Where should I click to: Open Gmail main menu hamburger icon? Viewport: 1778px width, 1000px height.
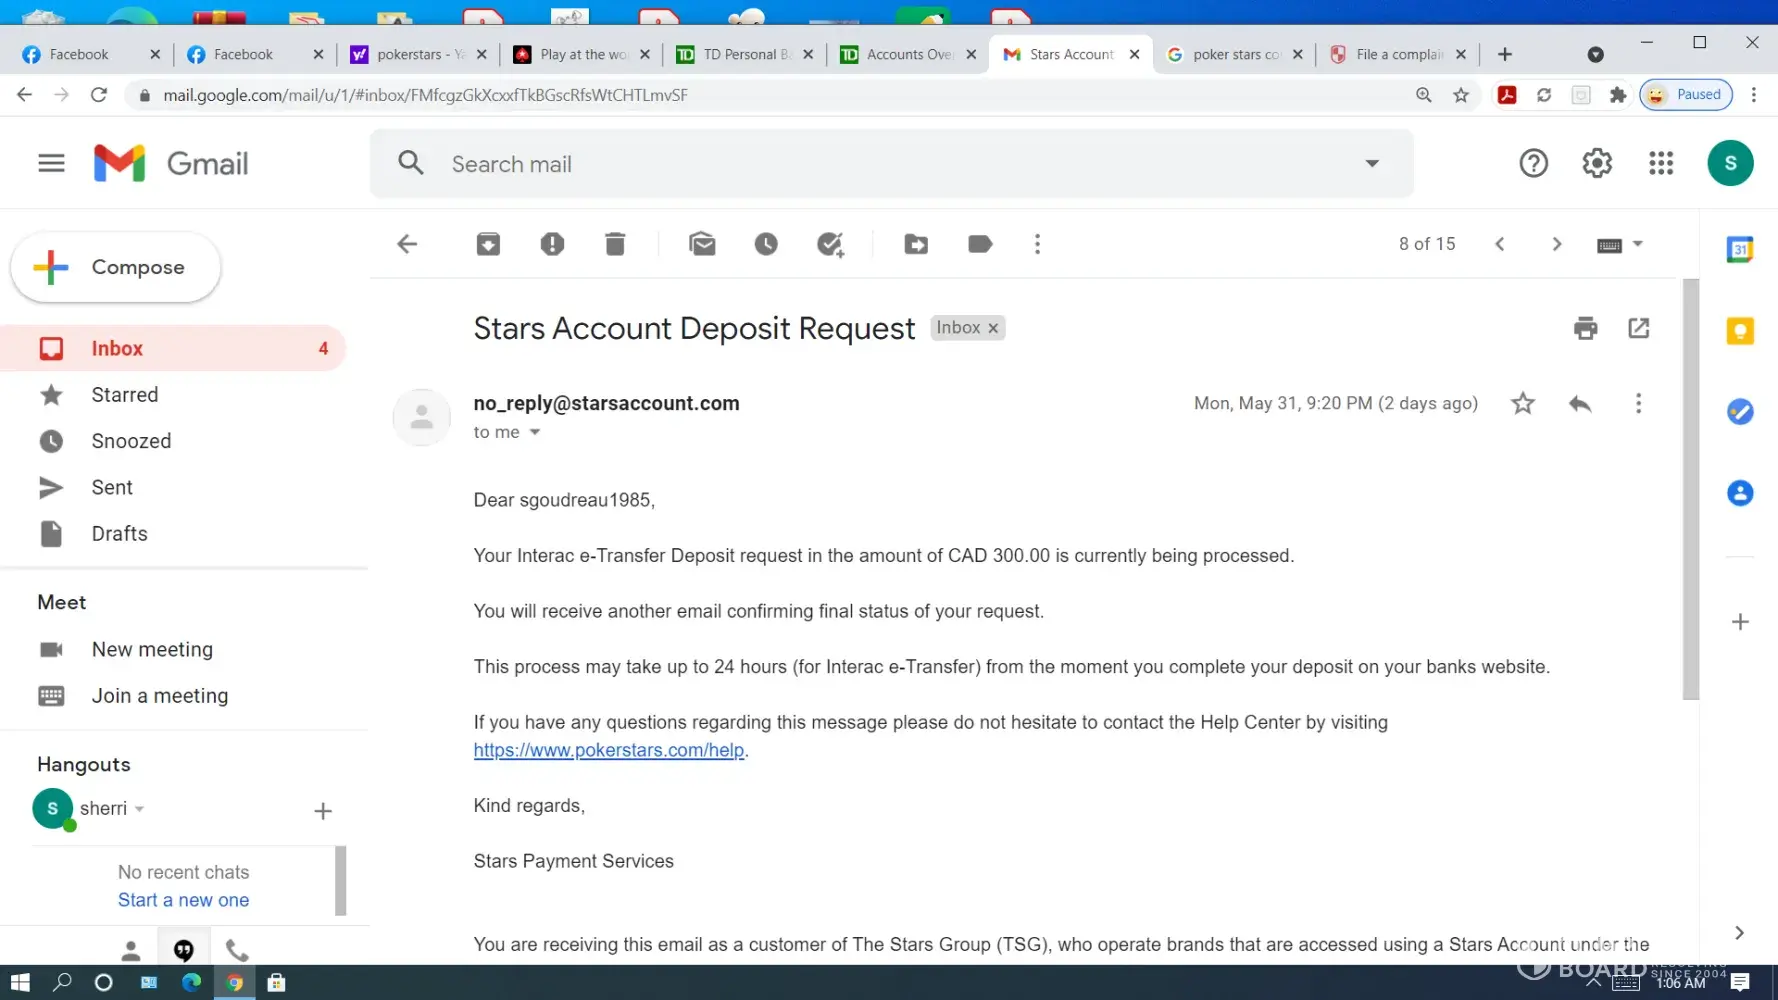coord(51,163)
